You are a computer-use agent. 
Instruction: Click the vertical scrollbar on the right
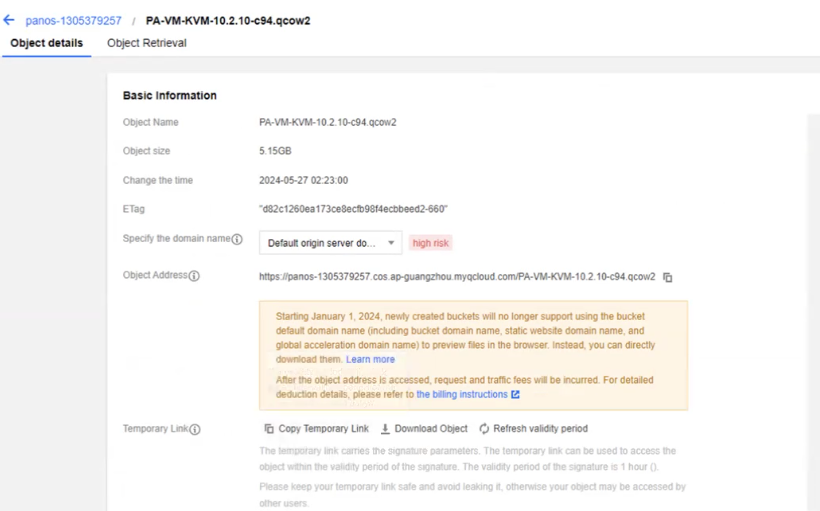tap(813, 300)
